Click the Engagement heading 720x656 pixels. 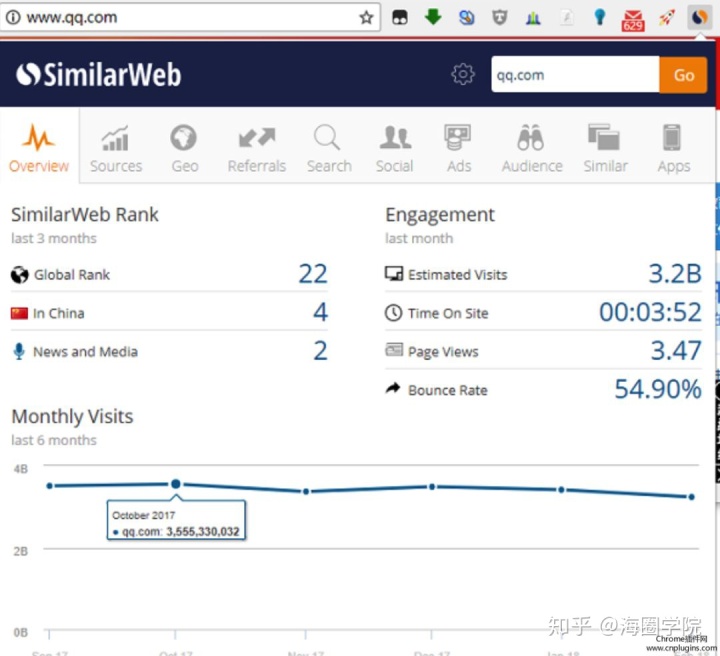point(440,215)
